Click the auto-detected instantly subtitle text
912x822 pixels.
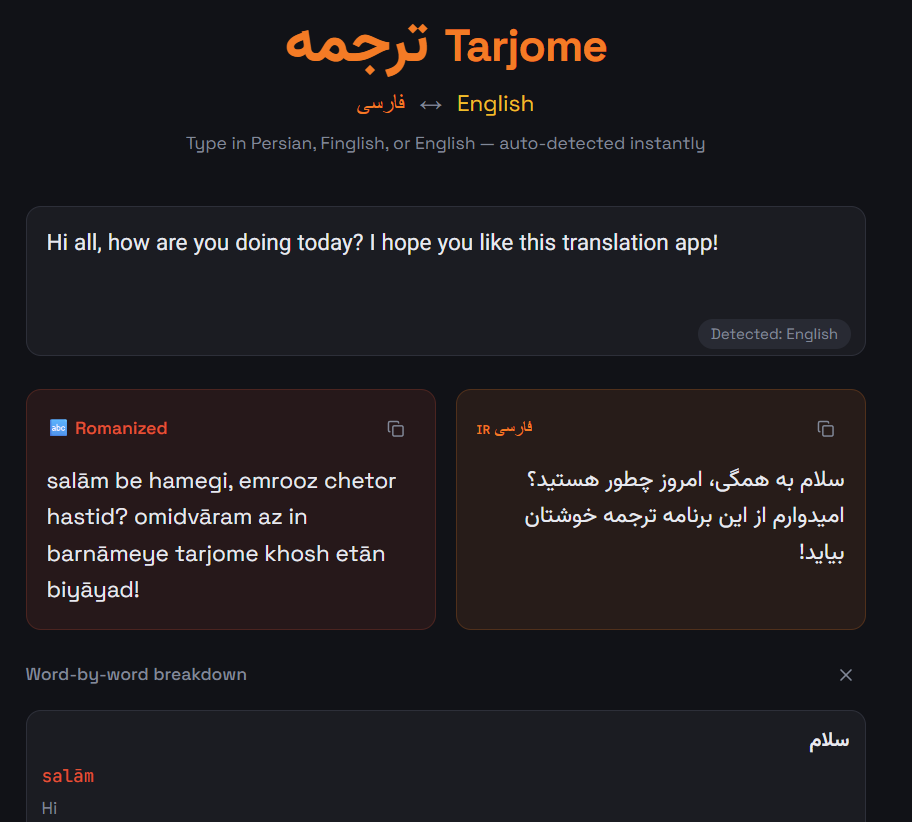pos(446,143)
